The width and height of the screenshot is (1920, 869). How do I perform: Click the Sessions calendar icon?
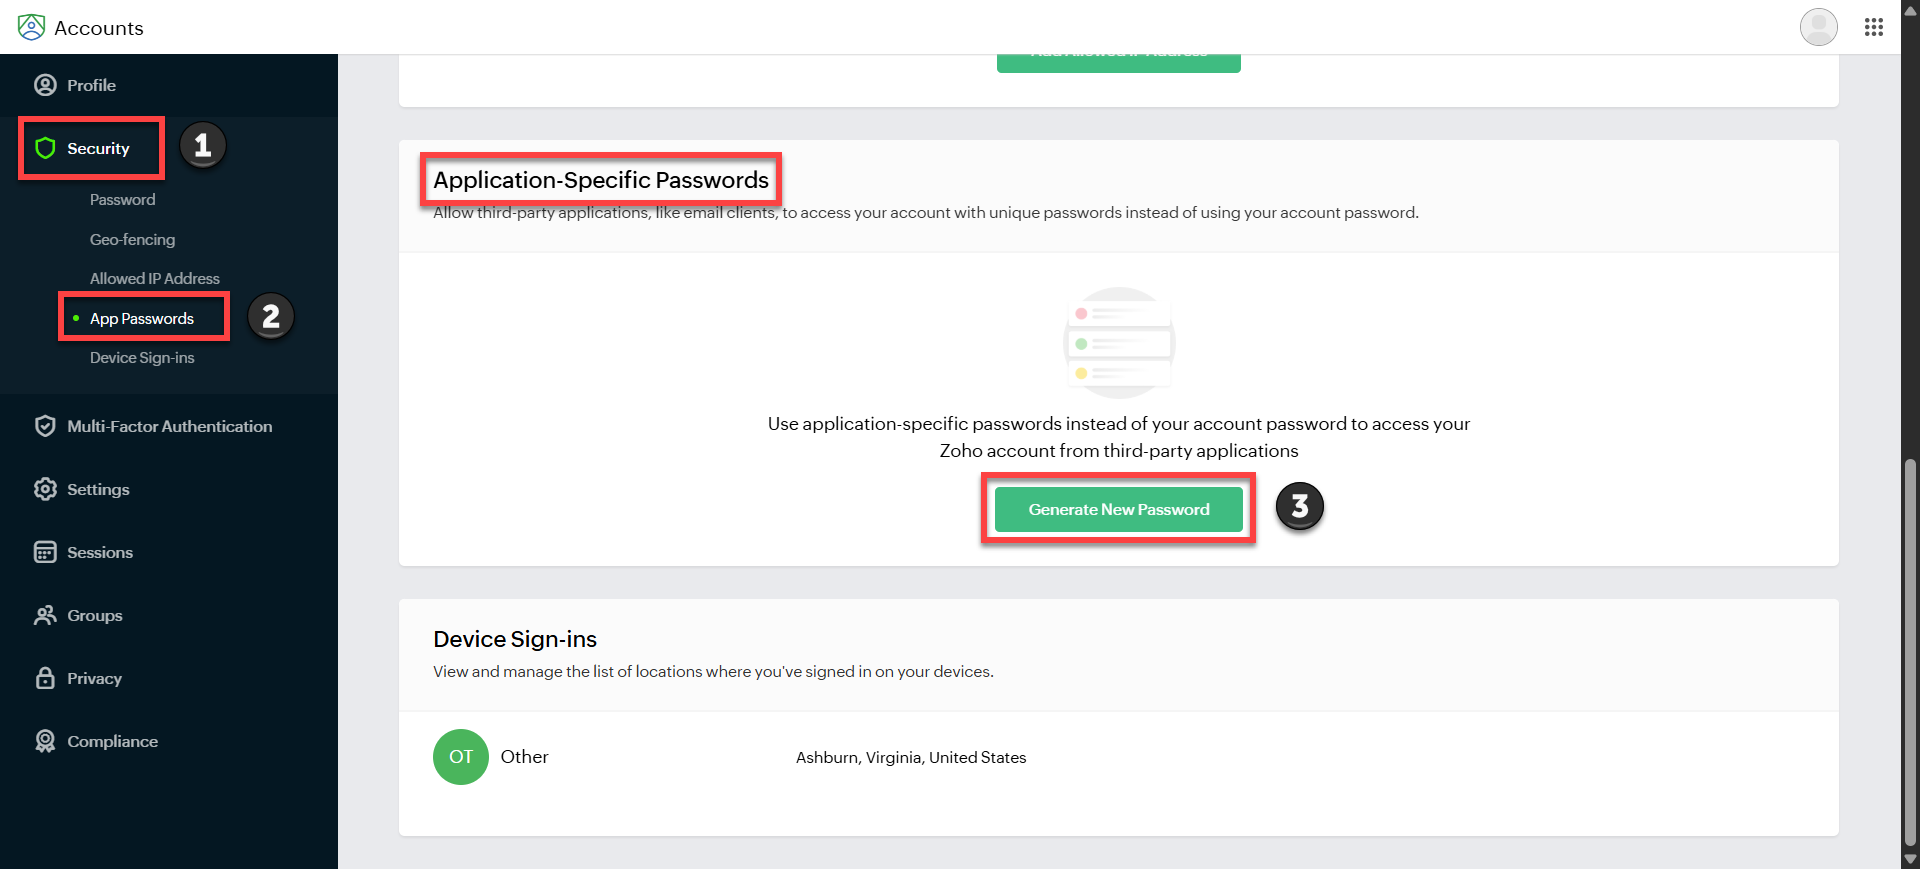coord(45,552)
